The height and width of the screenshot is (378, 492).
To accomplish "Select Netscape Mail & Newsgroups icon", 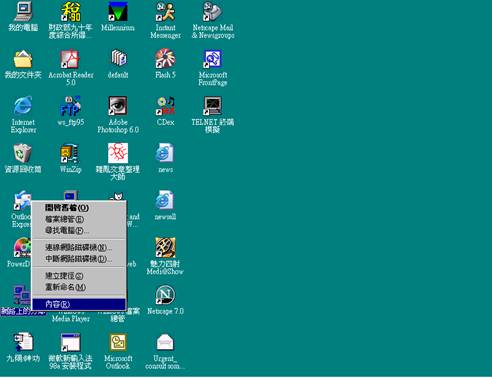I will tap(213, 11).
